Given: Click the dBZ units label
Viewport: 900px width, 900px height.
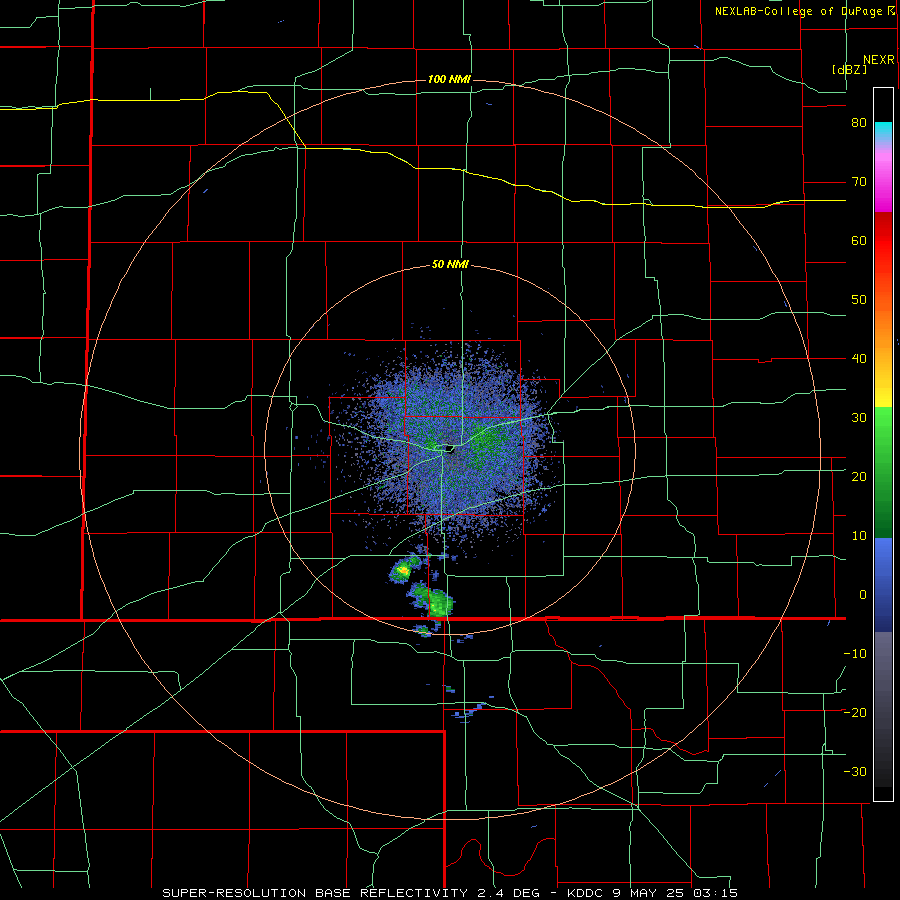Looking at the screenshot, I should (849, 69).
